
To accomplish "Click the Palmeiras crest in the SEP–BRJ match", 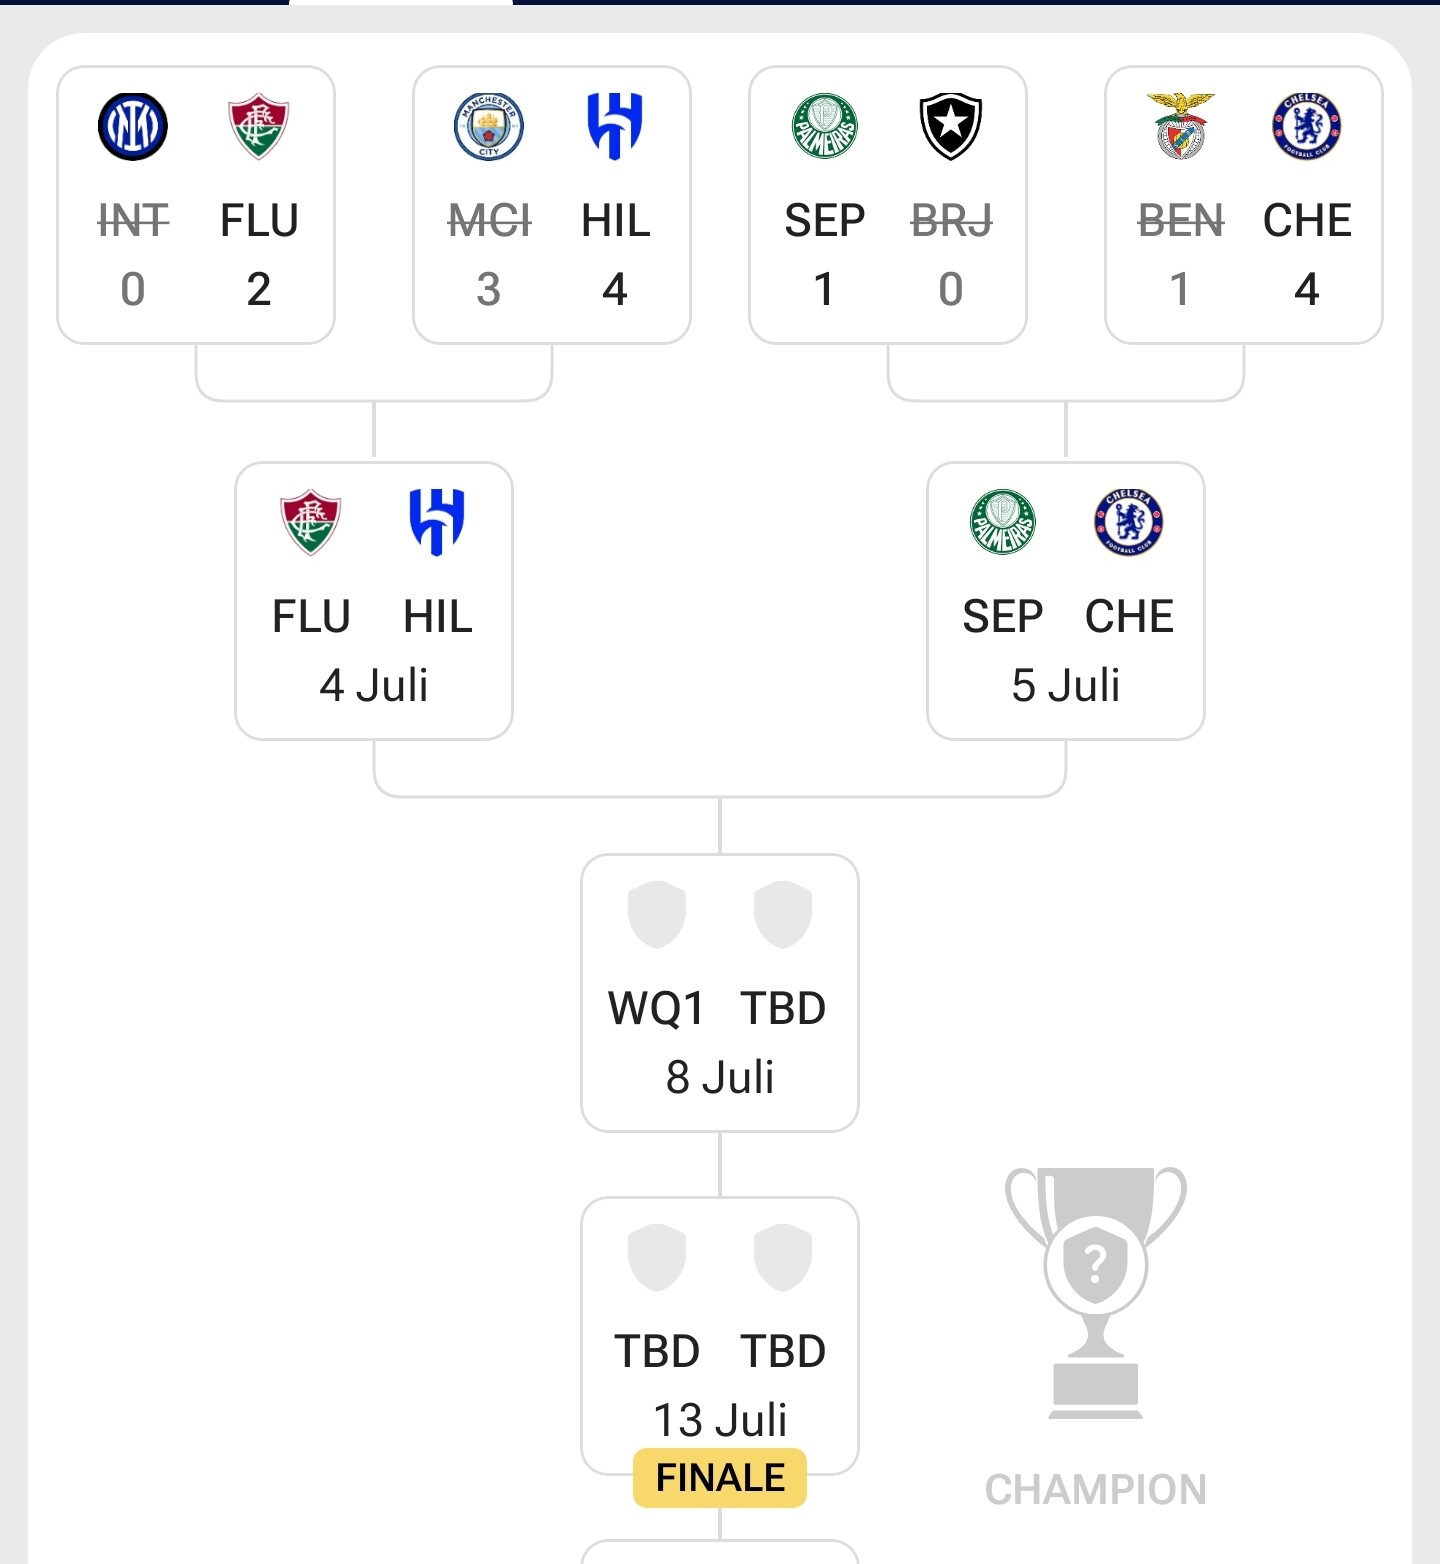I will click(x=825, y=127).
